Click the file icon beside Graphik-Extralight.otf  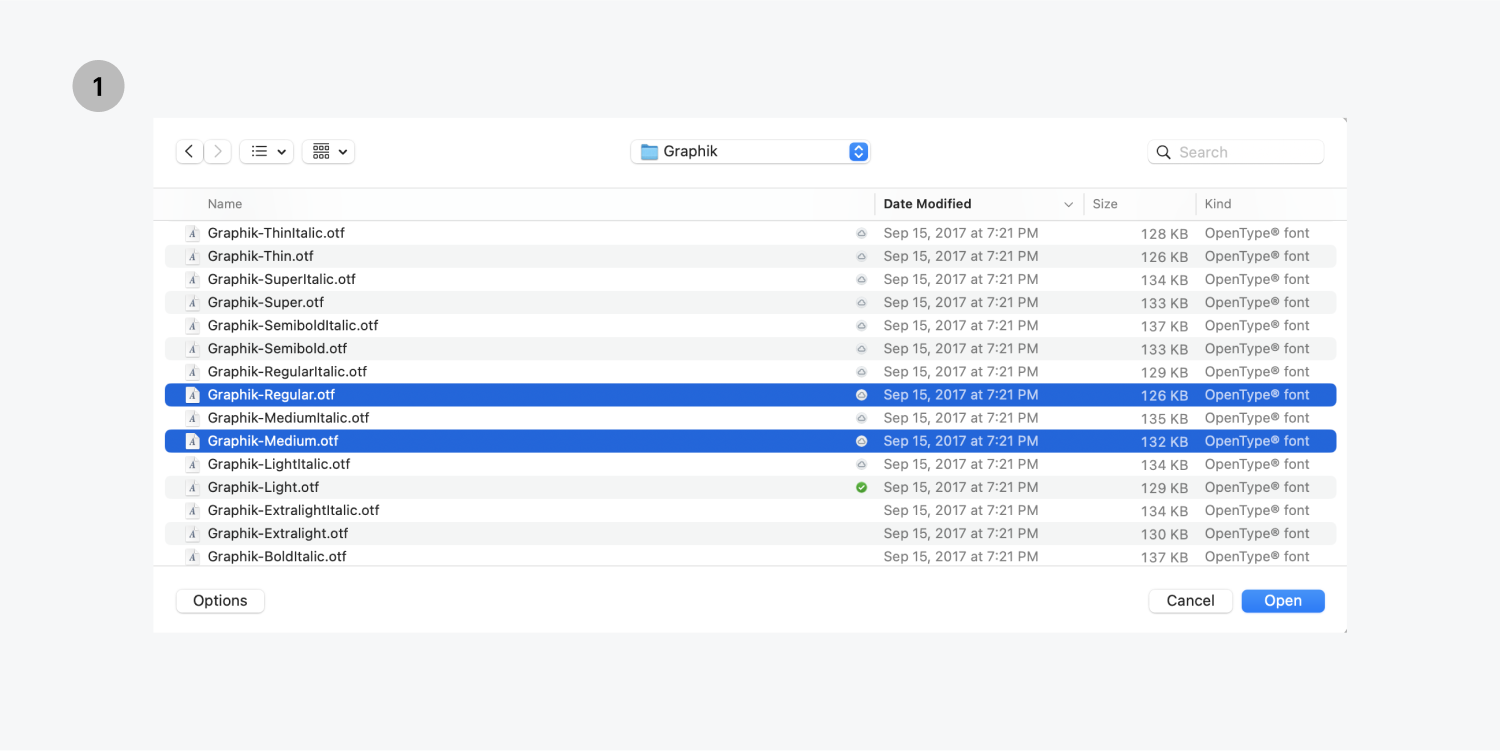point(193,533)
